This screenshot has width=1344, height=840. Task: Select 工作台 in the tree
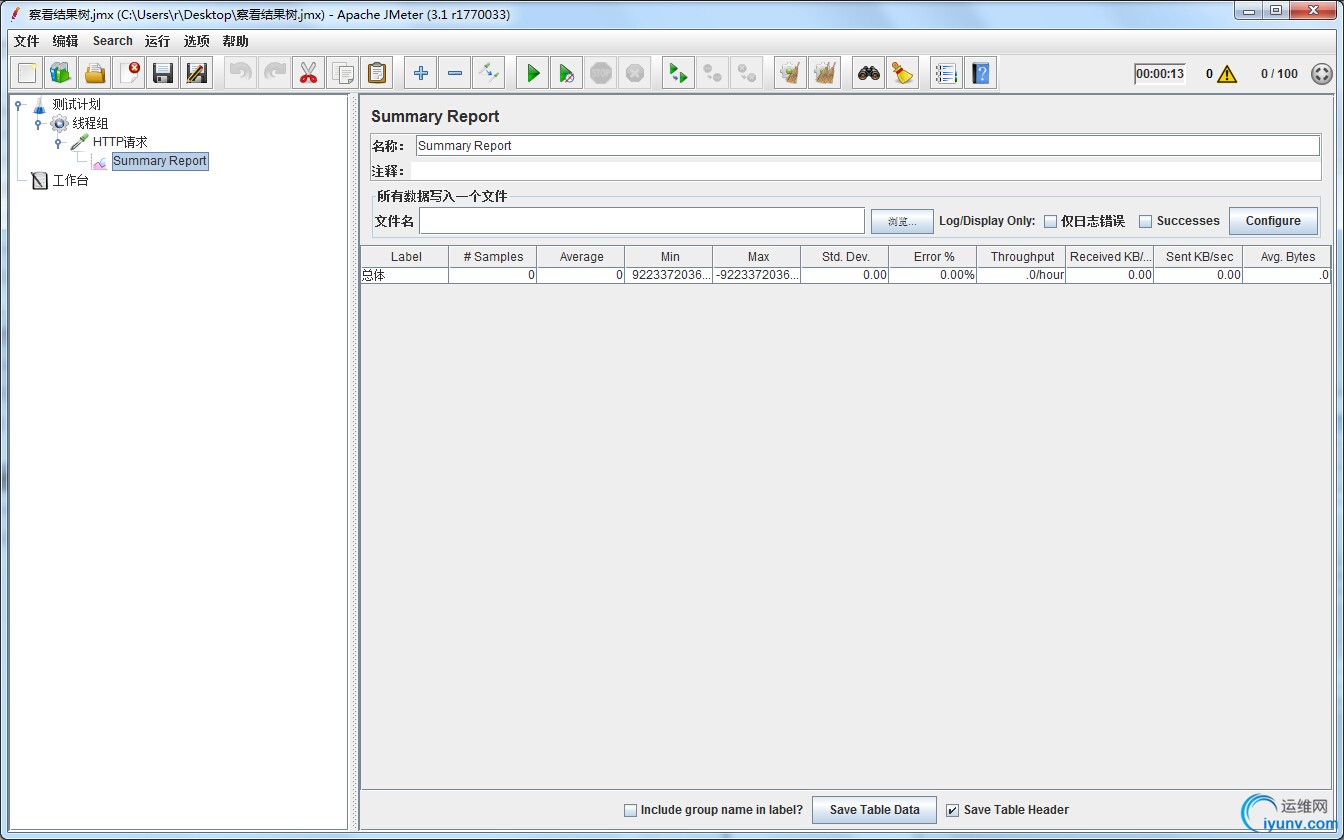[70, 181]
